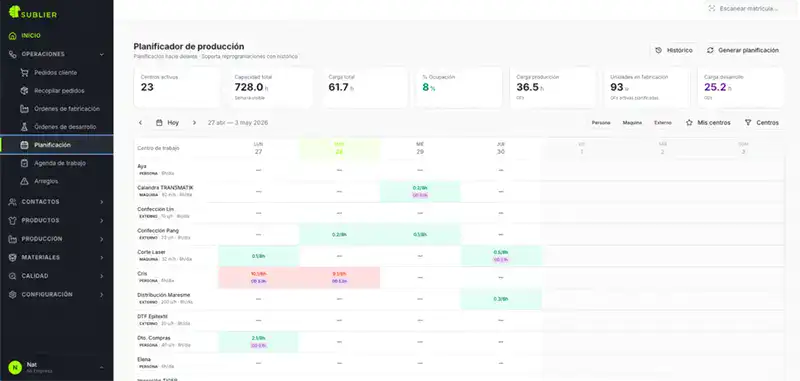Viewport: 800px width, 381px height.
Task: Click the scan icon in matrícula field
Action: coord(712,8)
